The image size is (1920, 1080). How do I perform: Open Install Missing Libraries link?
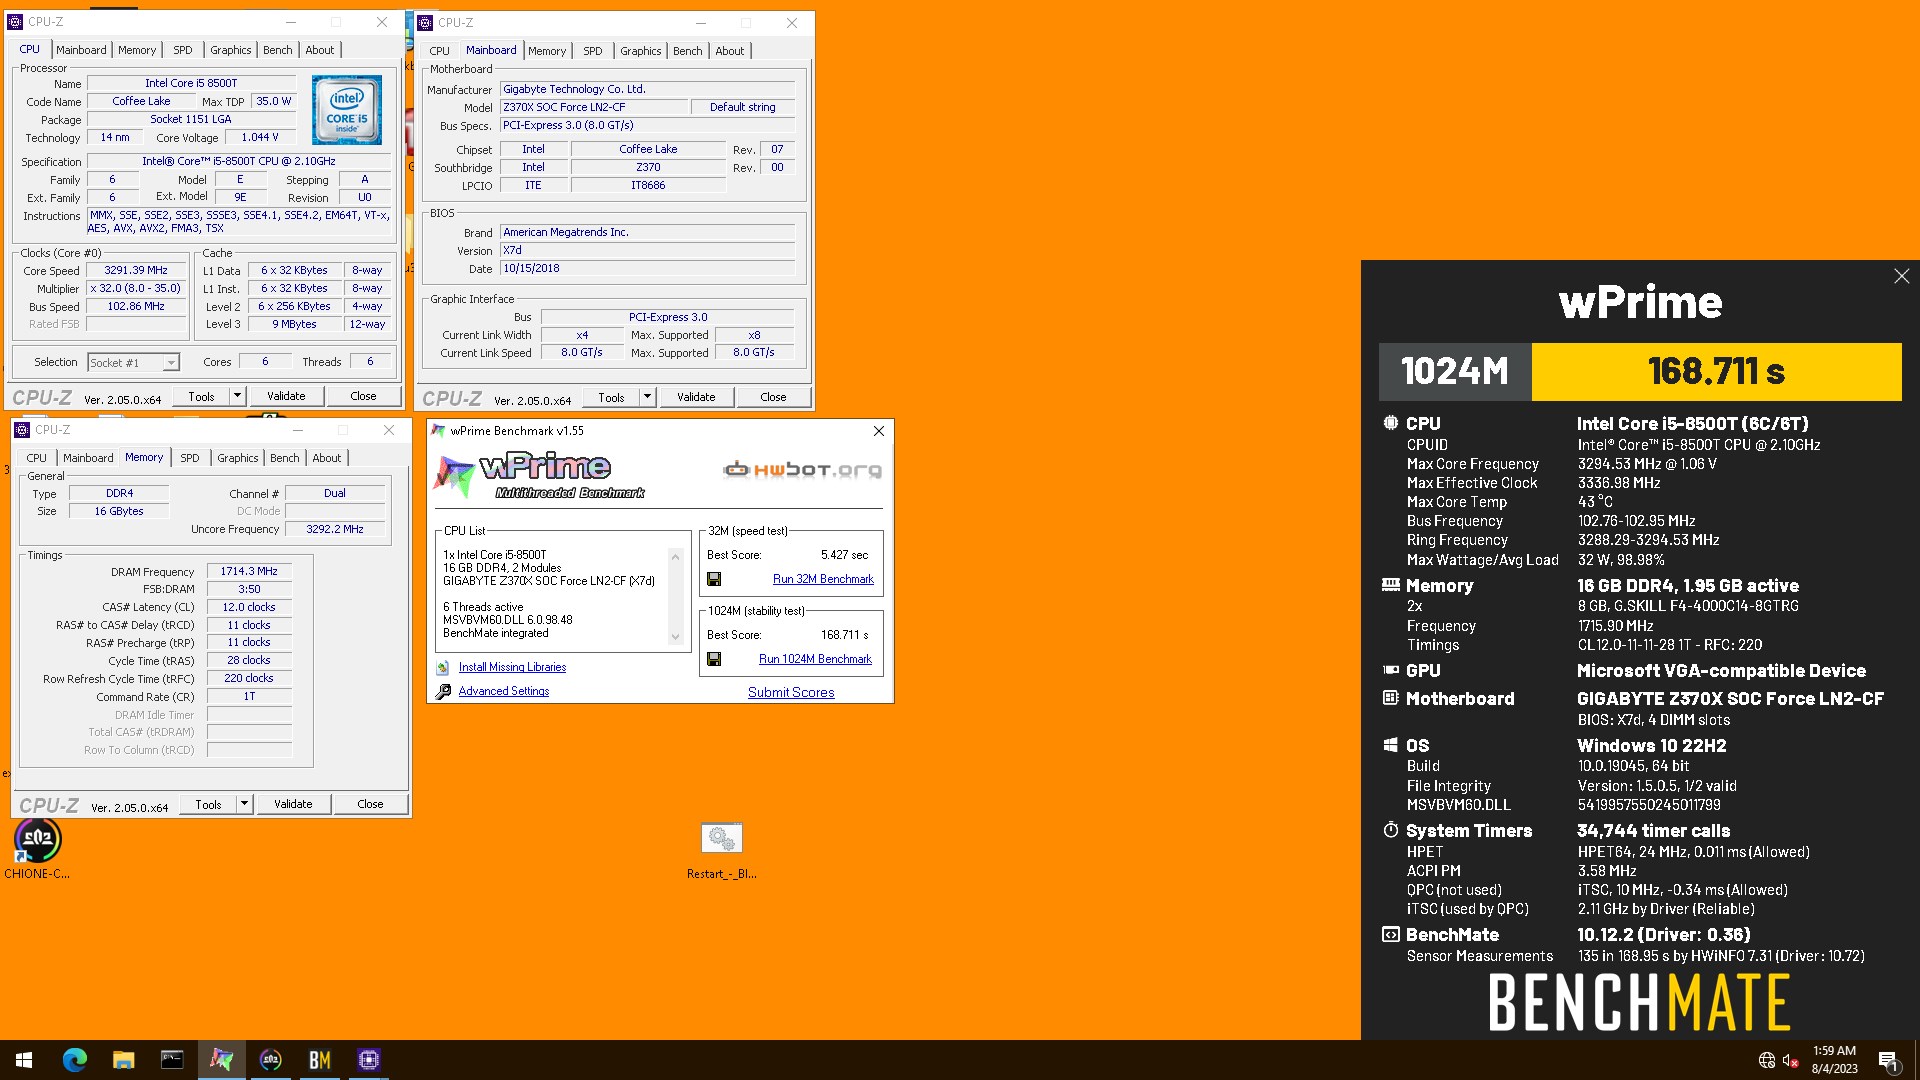pyautogui.click(x=512, y=667)
